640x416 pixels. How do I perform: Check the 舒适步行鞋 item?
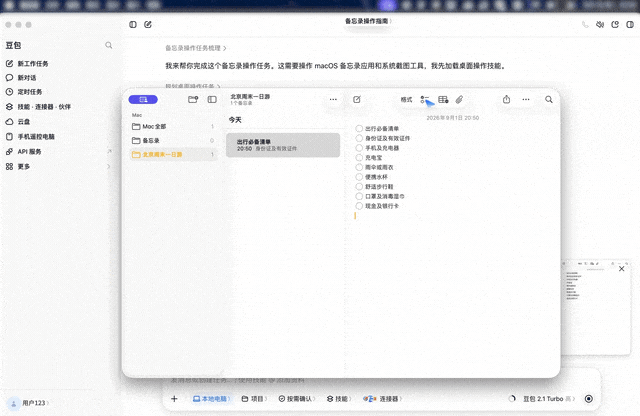pyautogui.click(x=359, y=187)
